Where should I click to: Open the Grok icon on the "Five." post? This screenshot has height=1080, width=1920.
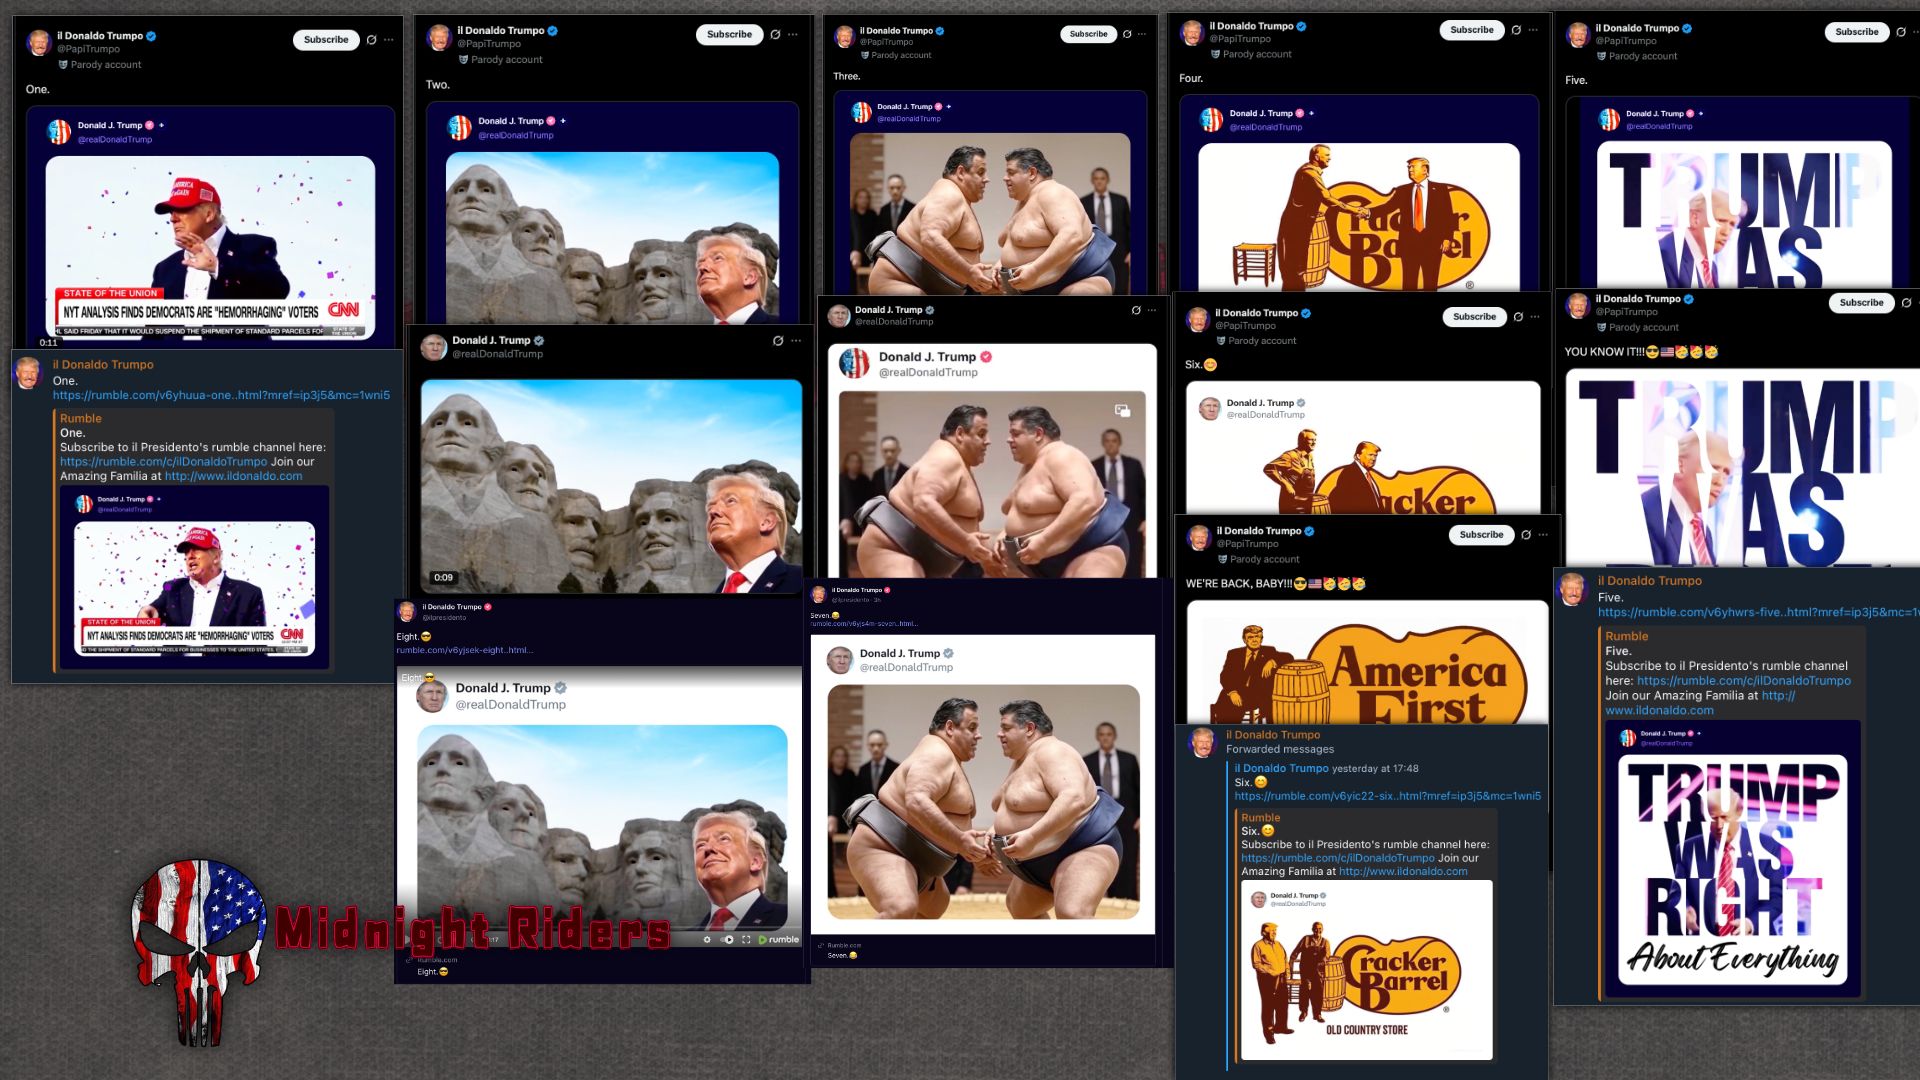click(1901, 32)
